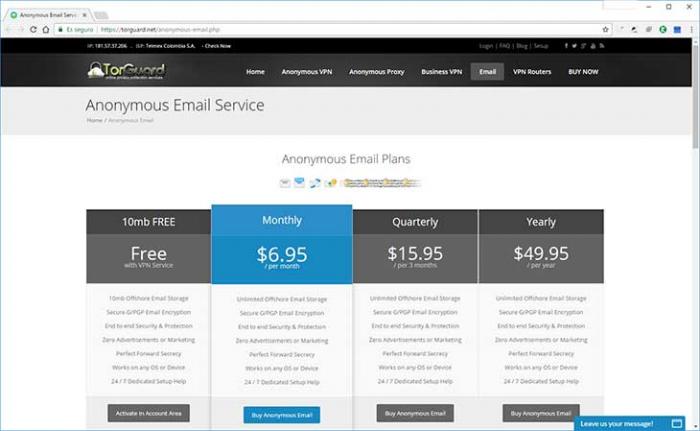This screenshot has height=431, width=700.
Task: Click the secure padlock icon in address bar
Action: pyautogui.click(x=61, y=29)
